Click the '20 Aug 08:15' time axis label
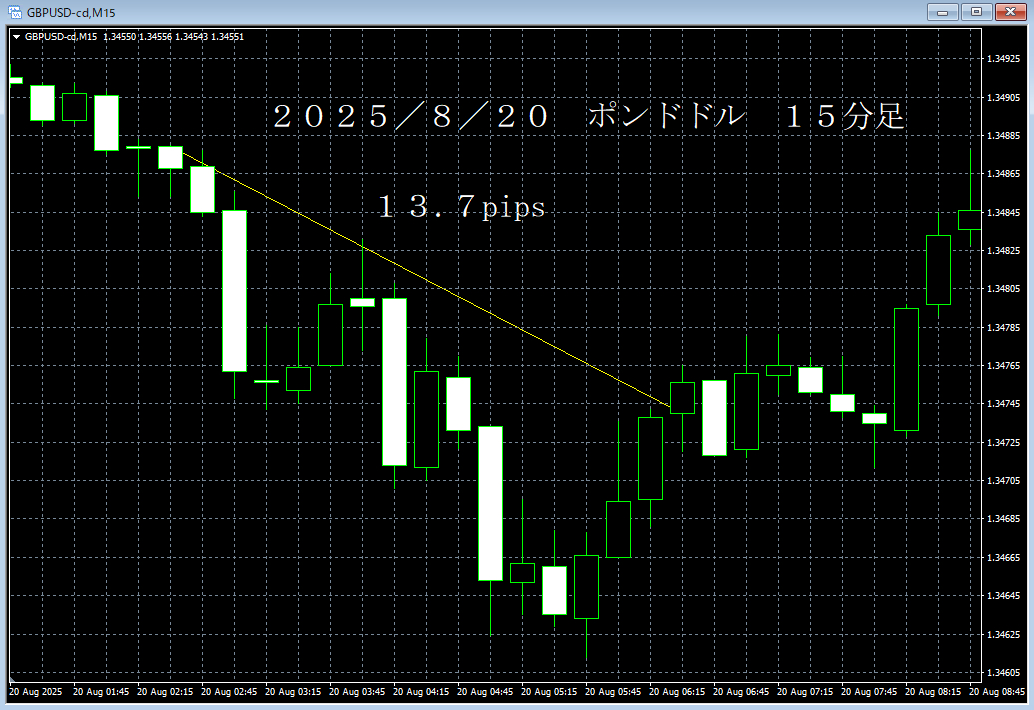Image resolution: width=1034 pixels, height=710 pixels. [x=932, y=692]
